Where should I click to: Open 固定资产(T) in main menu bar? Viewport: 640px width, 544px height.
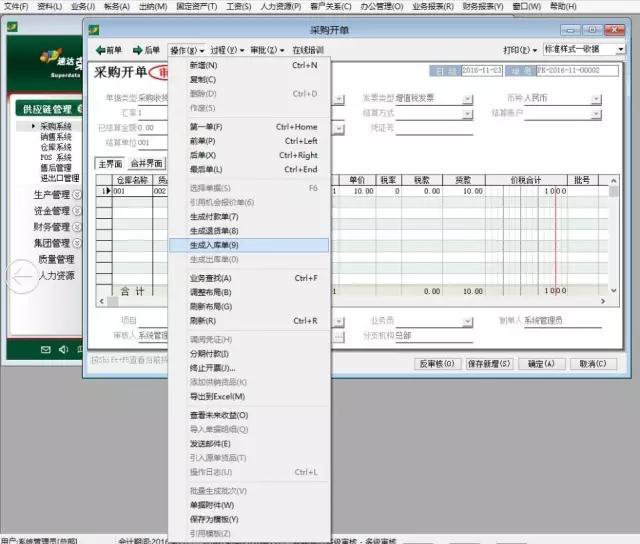(196, 7)
